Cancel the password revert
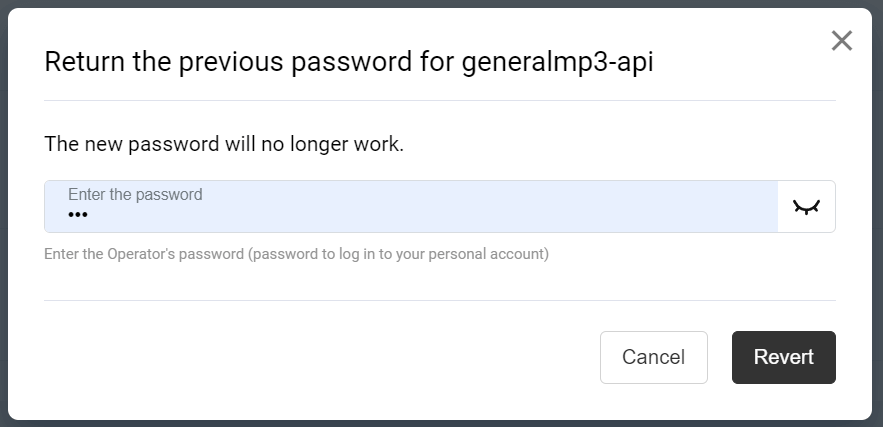Image resolution: width=883 pixels, height=427 pixels. 653,357
